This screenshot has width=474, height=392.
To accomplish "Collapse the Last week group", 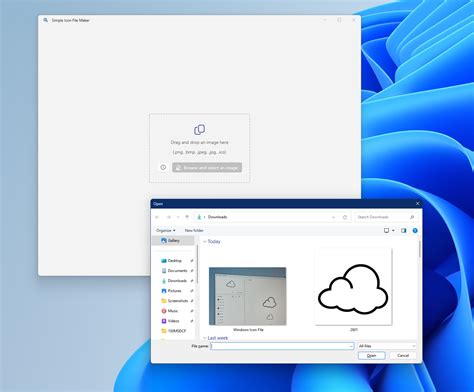I will [x=205, y=338].
